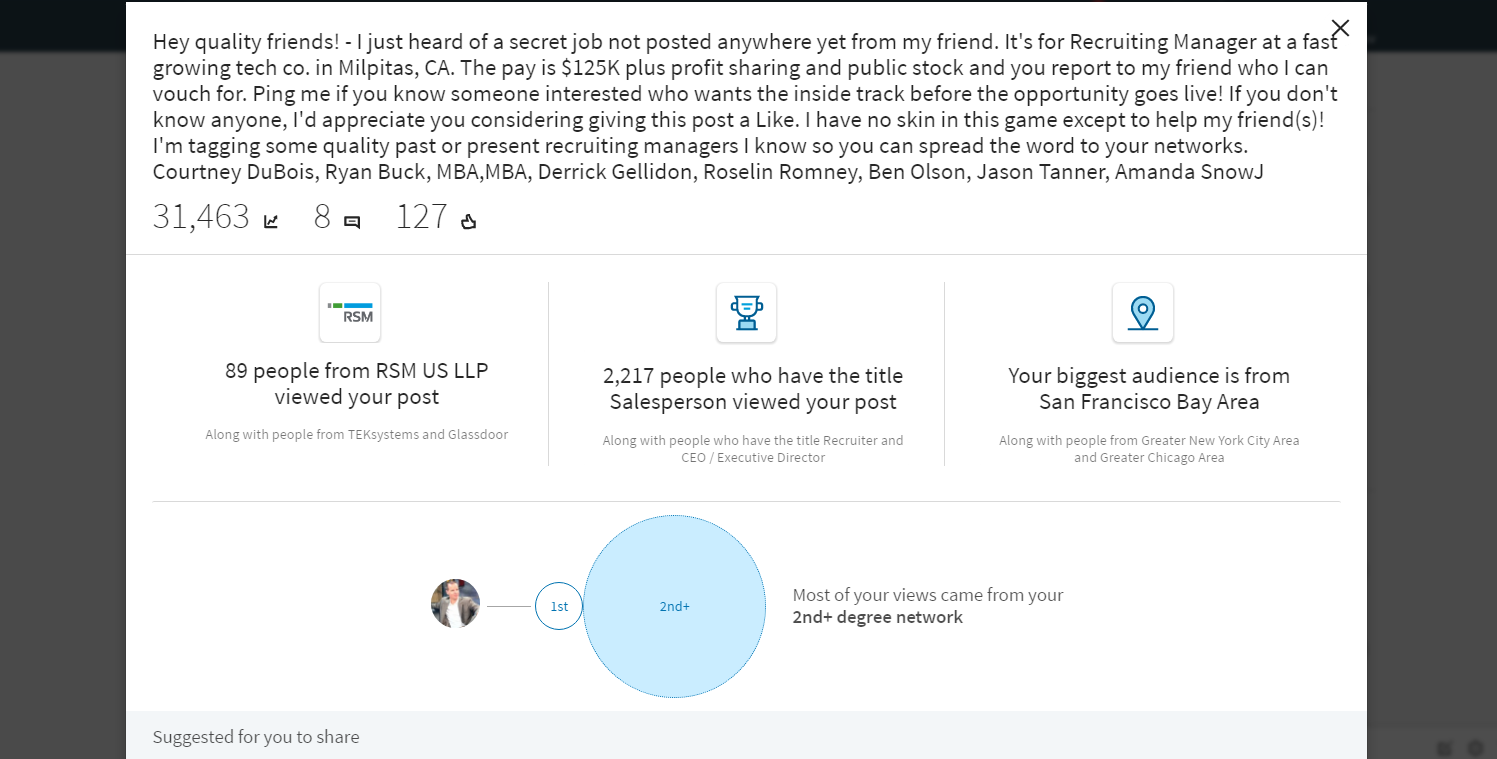Open the profile photo thumbnail
Viewport: 1497px width, 759px height.
(x=455, y=604)
